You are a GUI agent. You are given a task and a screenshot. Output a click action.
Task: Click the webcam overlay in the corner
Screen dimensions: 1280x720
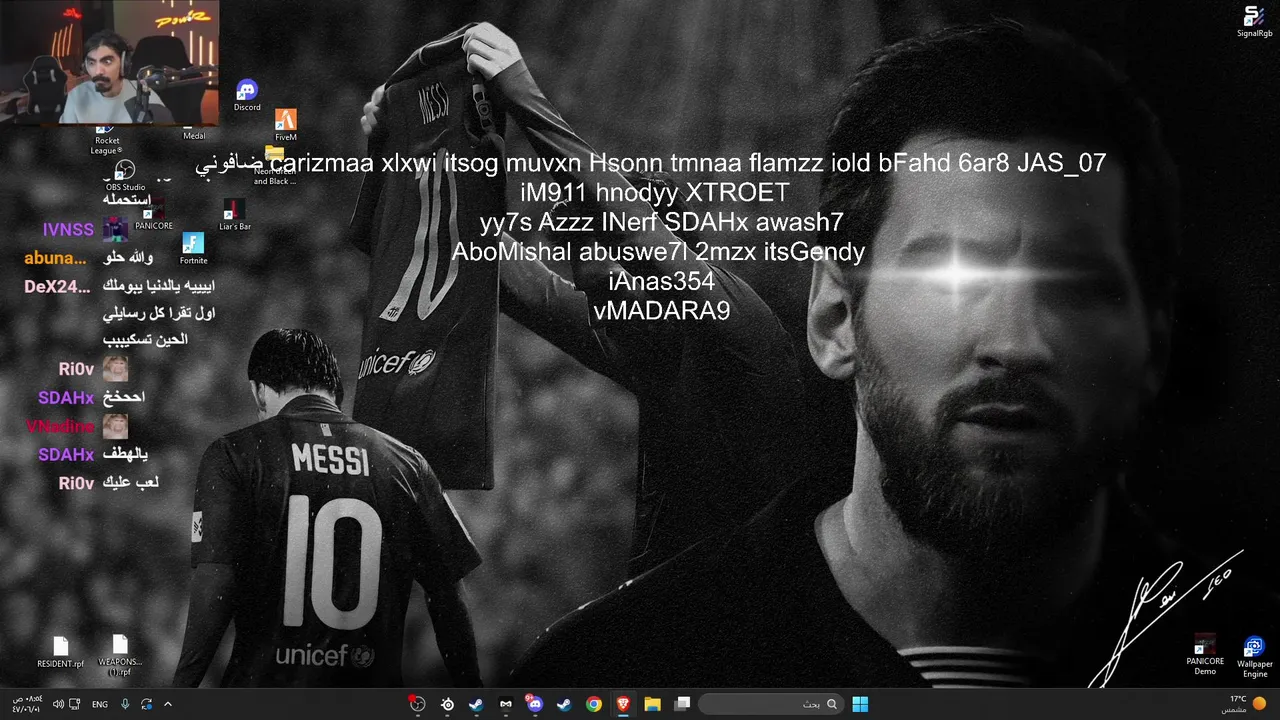[109, 62]
